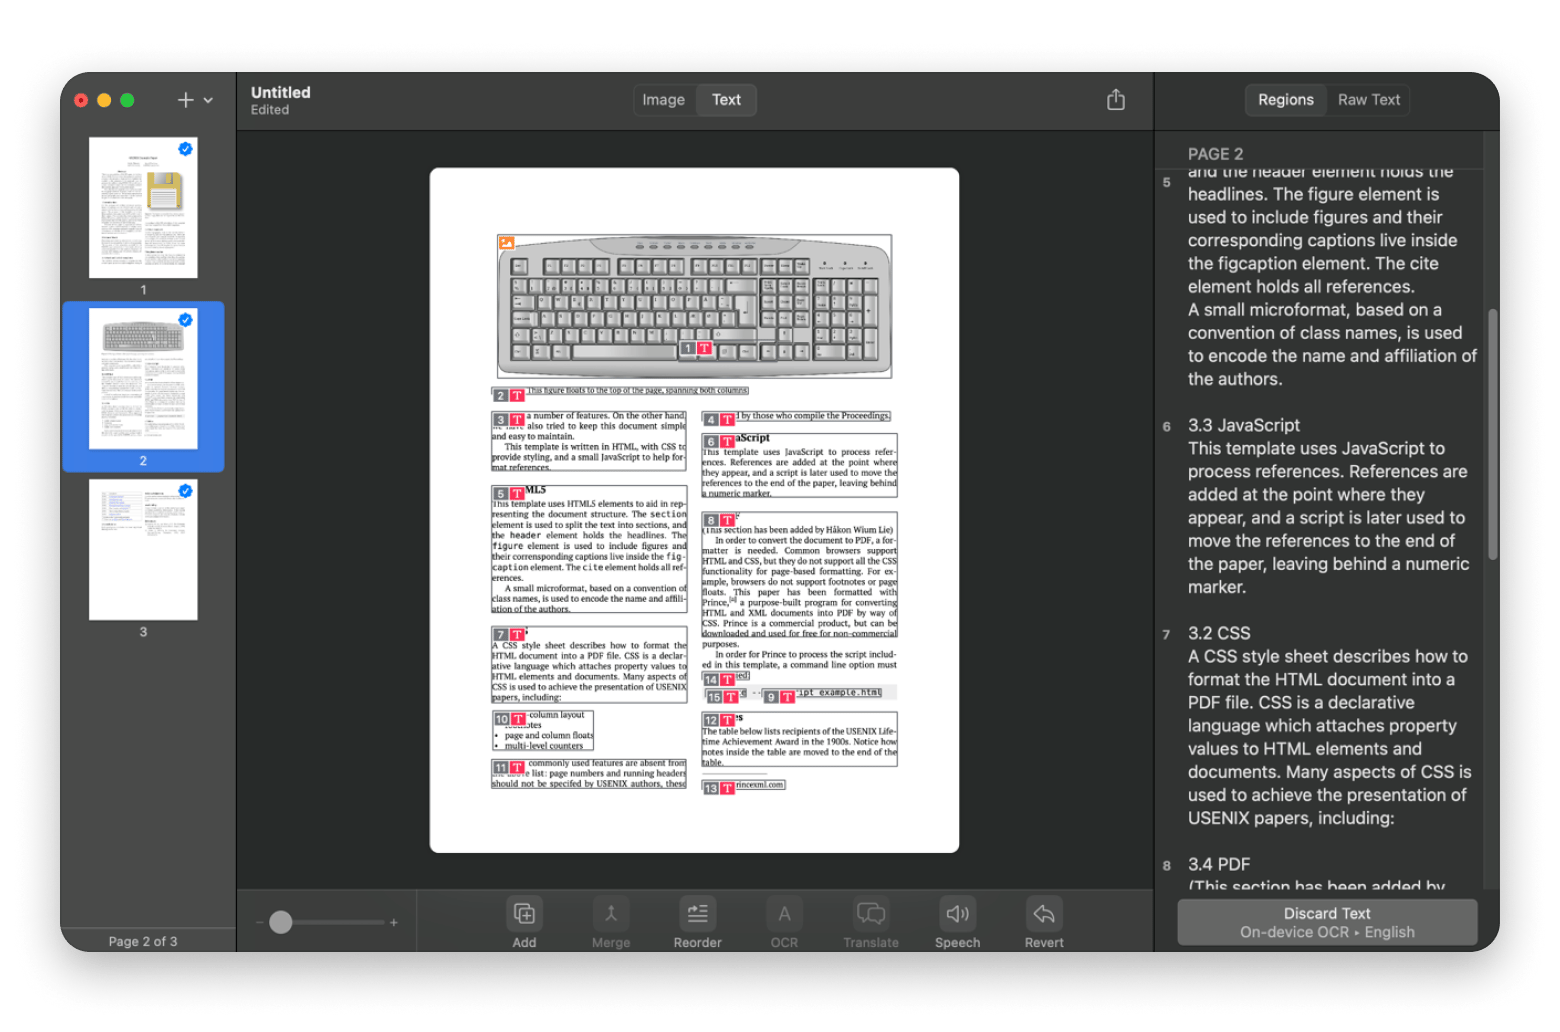This screenshot has height=1032, width=1560.
Task: Click the Discard Text button
Action: [x=1327, y=912]
